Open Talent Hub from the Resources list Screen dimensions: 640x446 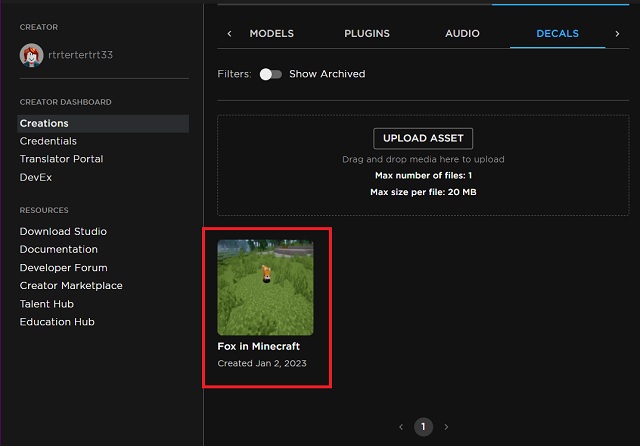point(46,304)
